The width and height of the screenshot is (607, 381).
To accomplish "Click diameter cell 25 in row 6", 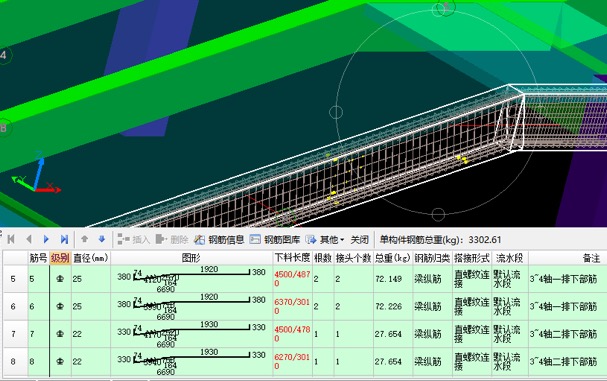I will pyautogui.click(x=91, y=306).
